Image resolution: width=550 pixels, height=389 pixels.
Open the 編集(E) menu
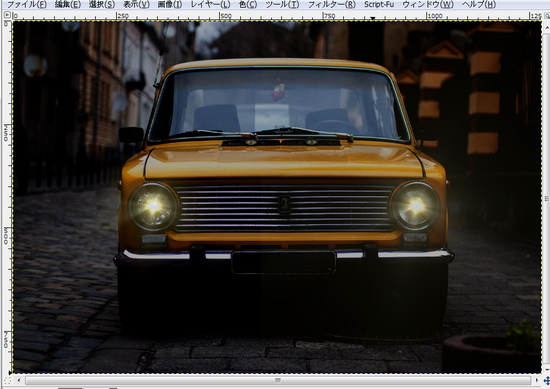pos(68,5)
